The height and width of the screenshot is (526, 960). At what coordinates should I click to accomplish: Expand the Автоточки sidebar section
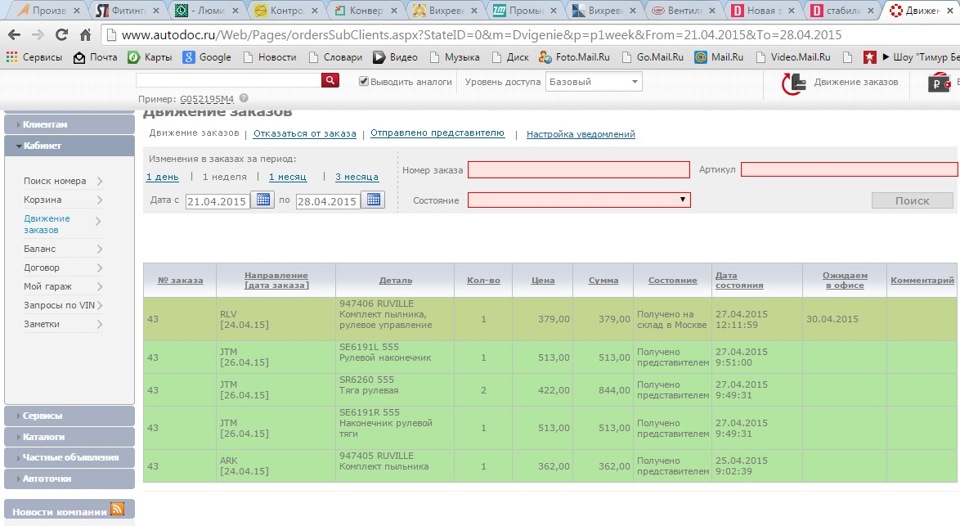(x=69, y=478)
